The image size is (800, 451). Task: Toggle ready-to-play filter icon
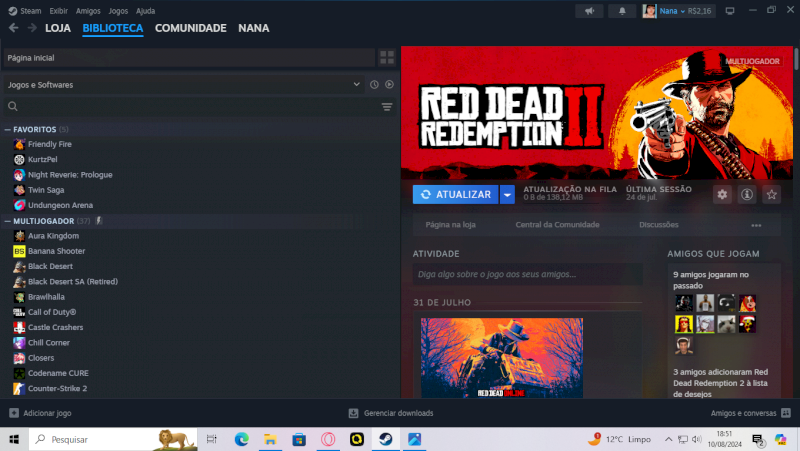tap(389, 85)
